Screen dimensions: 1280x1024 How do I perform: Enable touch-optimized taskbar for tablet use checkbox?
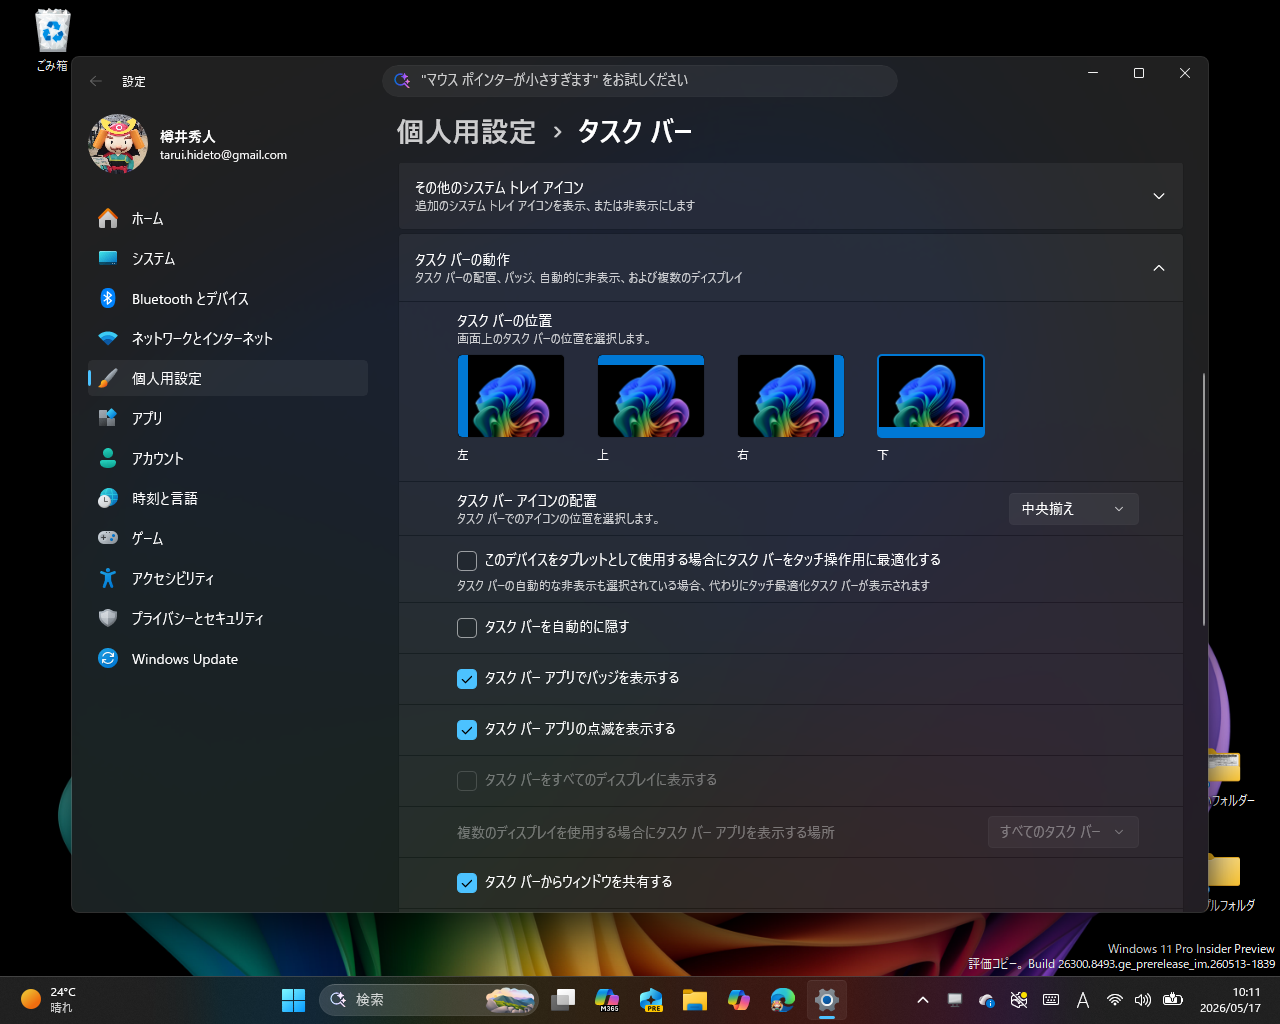coord(467,560)
